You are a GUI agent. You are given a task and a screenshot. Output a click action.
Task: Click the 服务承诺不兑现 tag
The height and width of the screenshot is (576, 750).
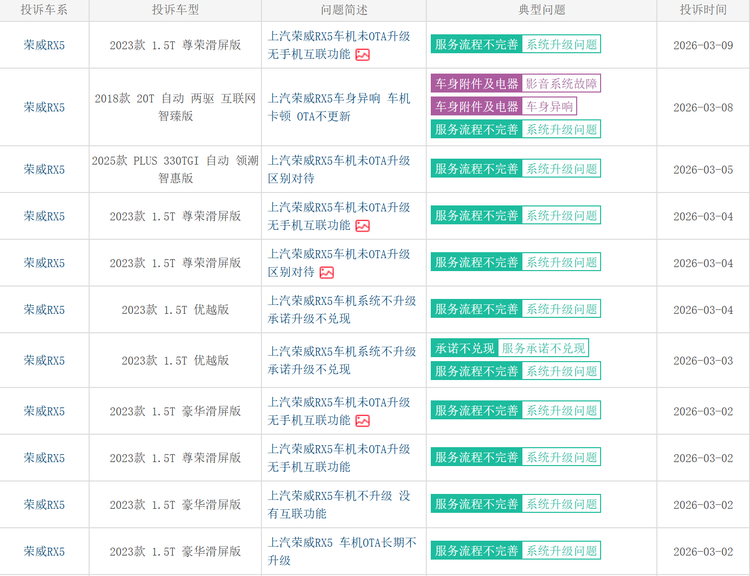544,348
